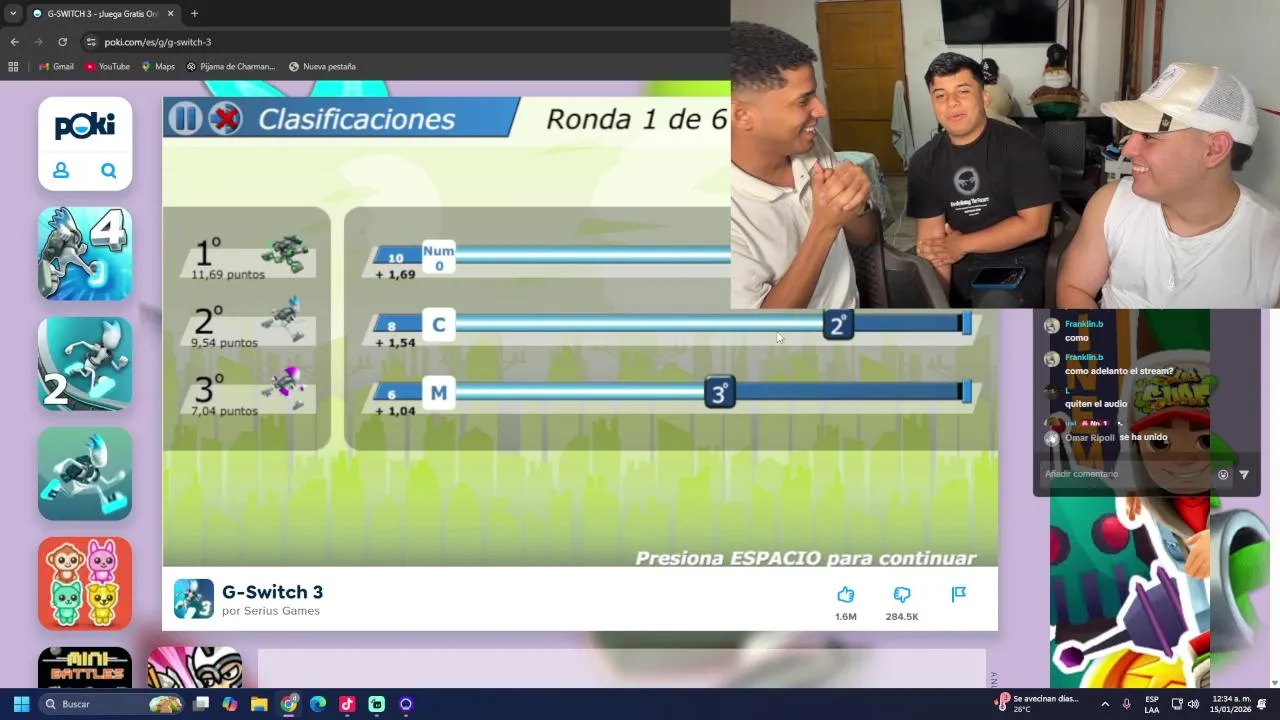1280x720 pixels.
Task: Click Presiona ESPACIO para continuar
Action: (x=806, y=558)
